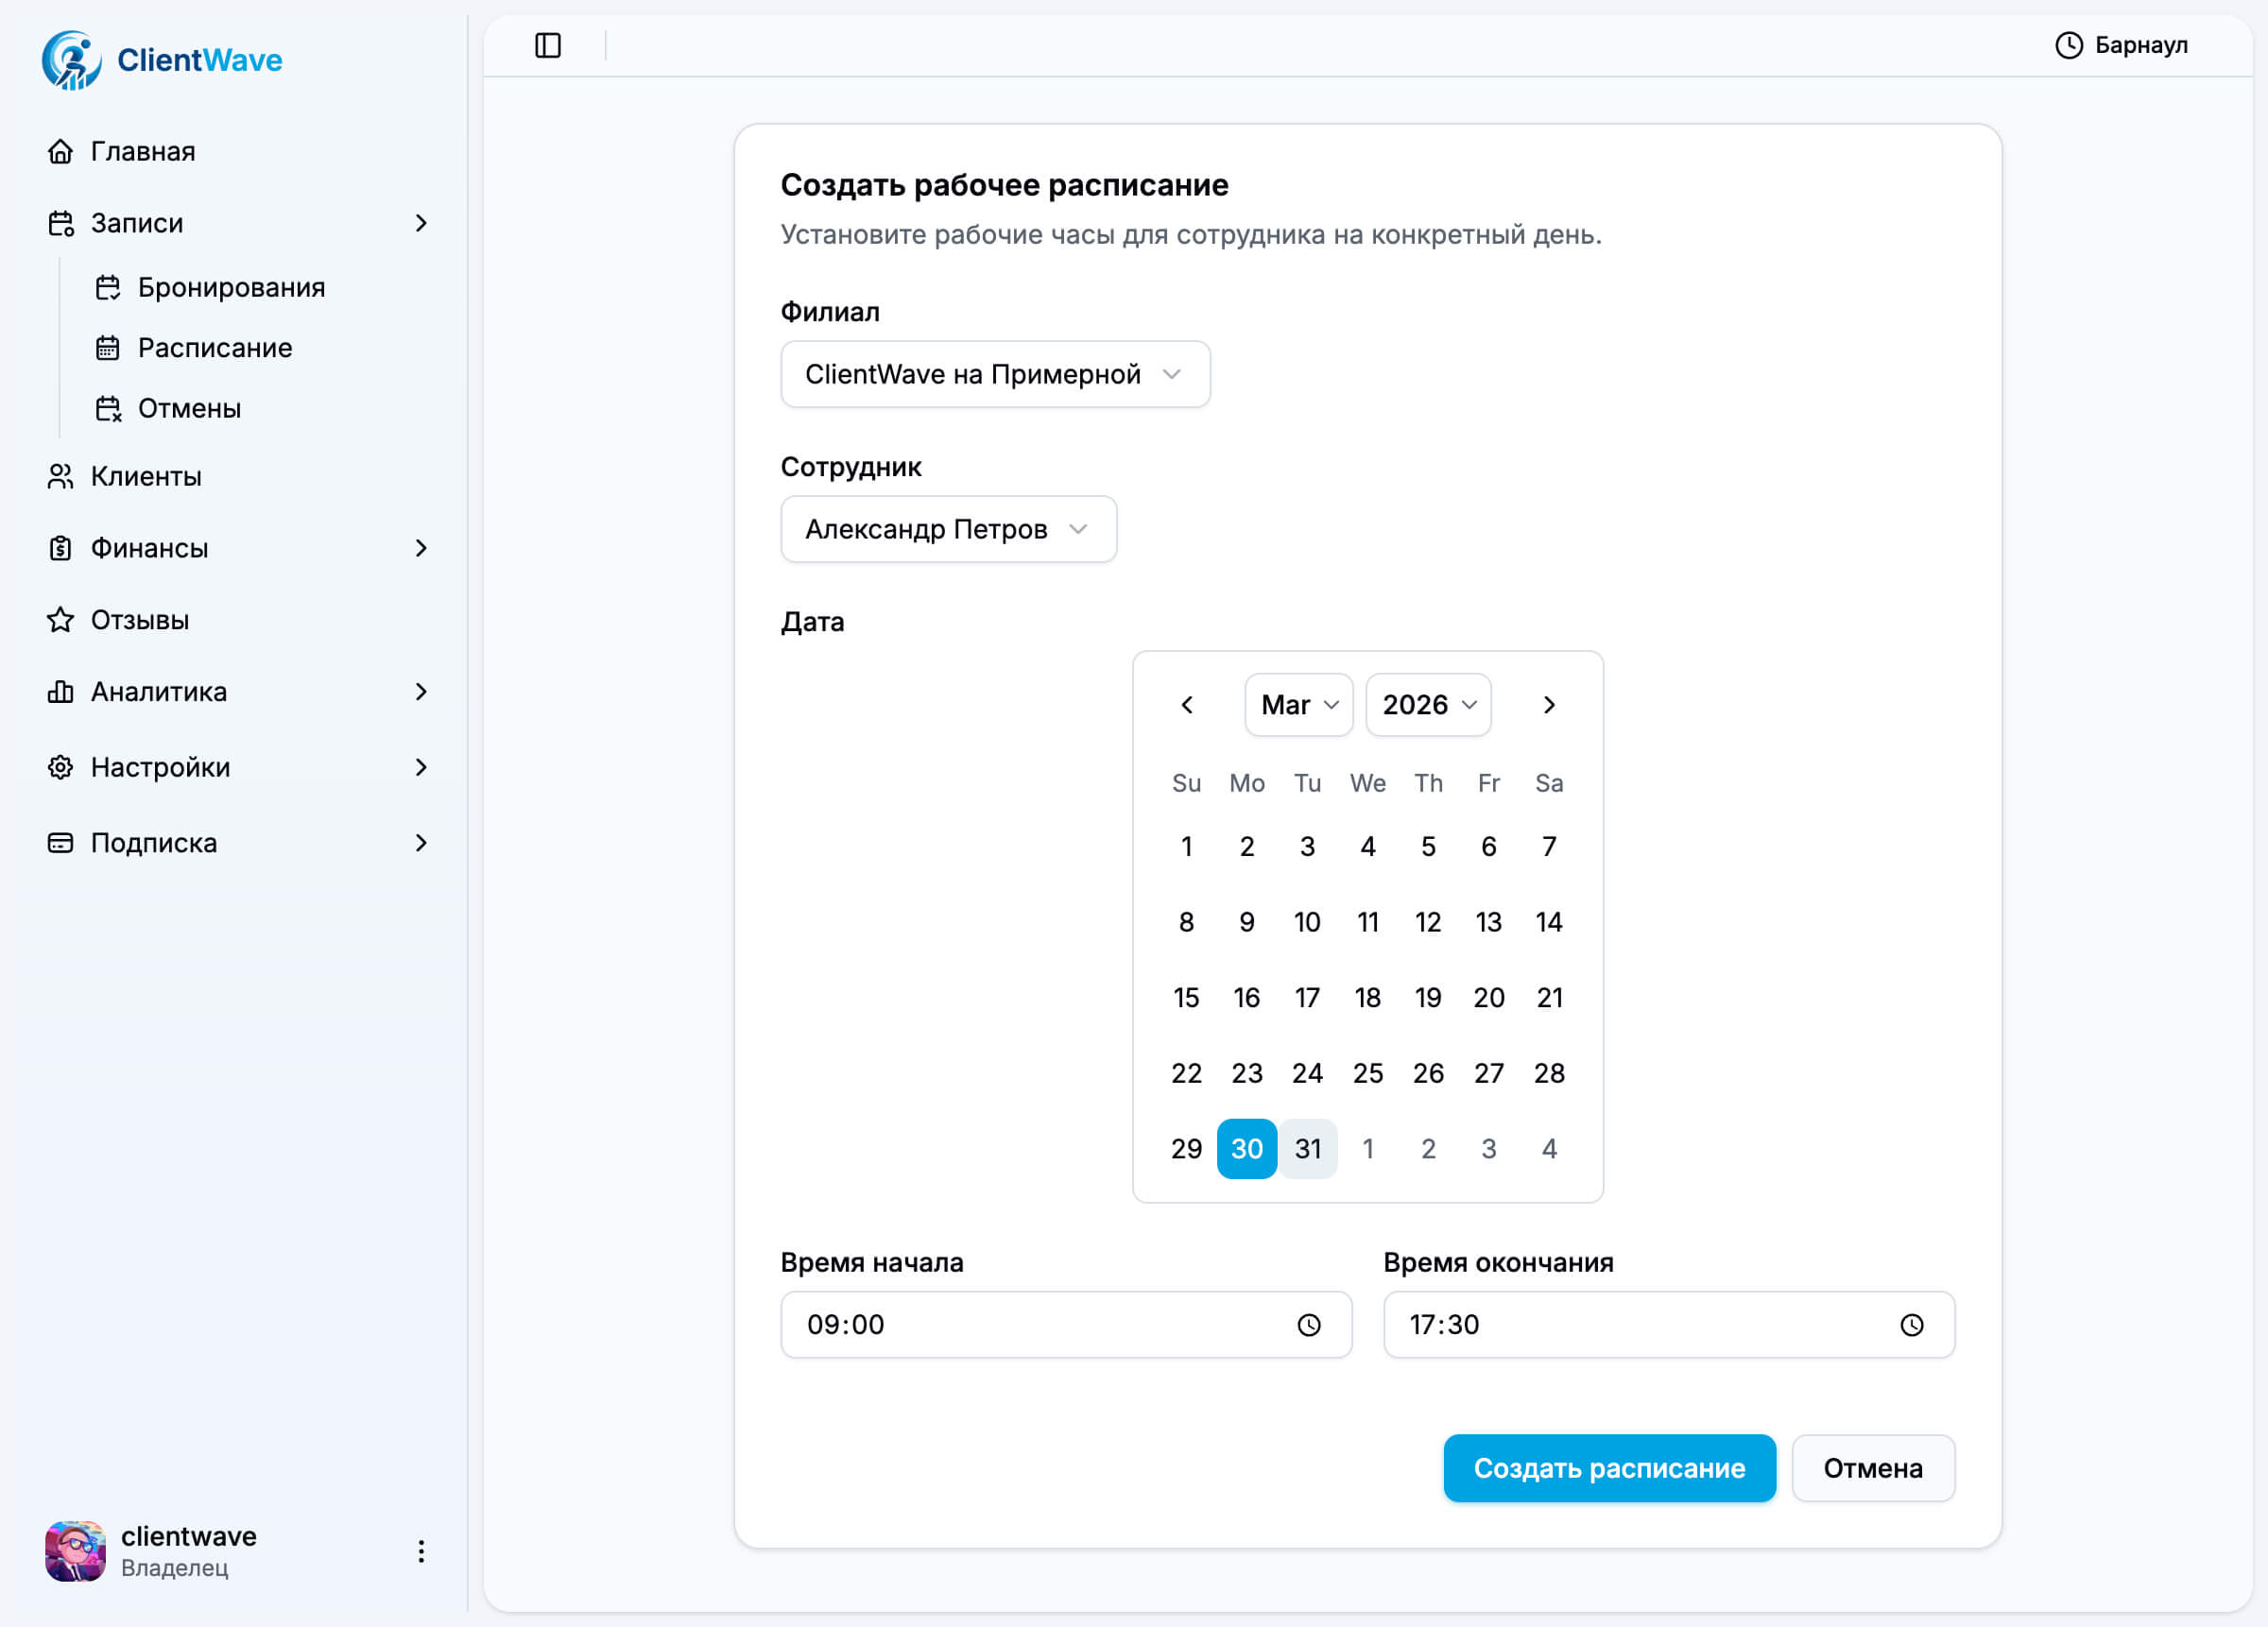Screen dimensions: 2268x1627
Task: Select March 31 in the calendar
Action: 1307,1149
